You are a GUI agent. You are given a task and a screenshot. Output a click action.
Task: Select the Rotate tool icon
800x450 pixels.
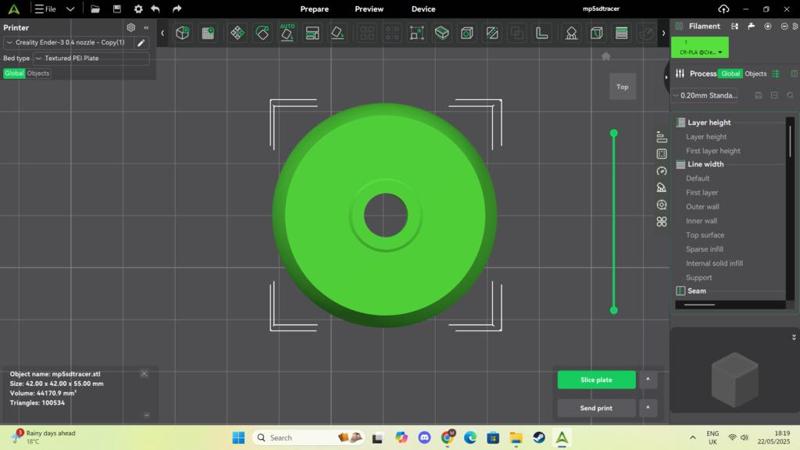[x=262, y=33]
